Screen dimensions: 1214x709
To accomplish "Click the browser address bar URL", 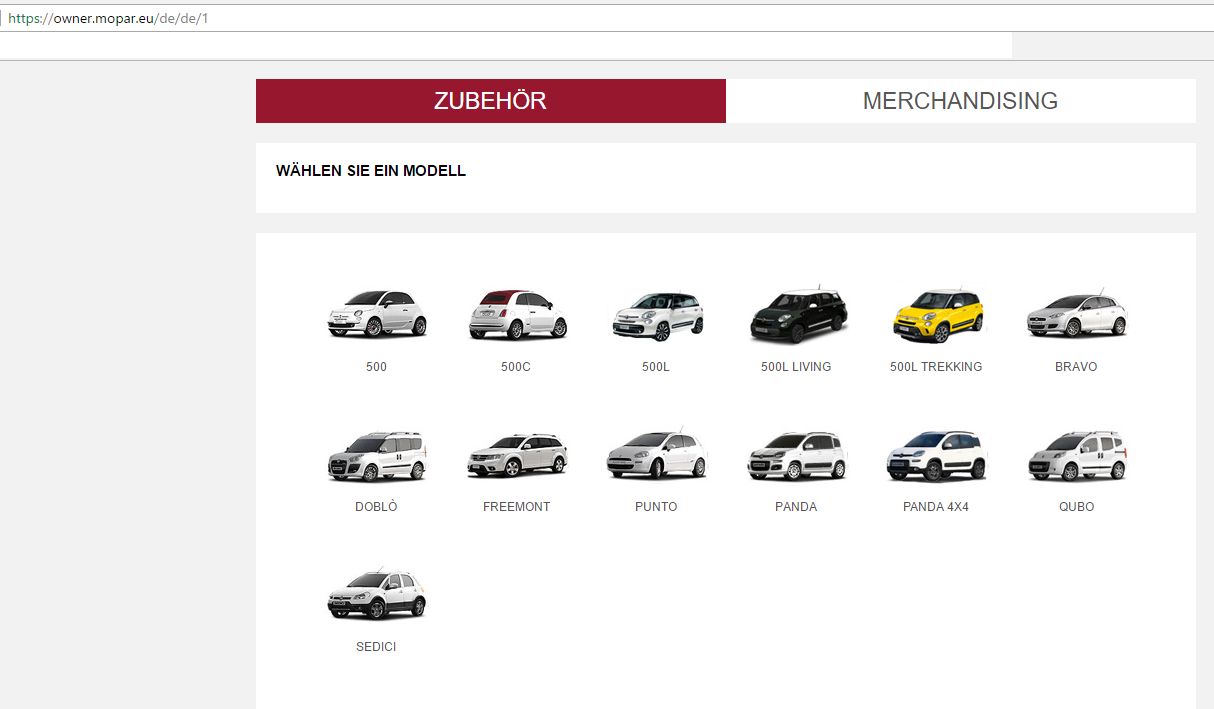I will coord(108,18).
